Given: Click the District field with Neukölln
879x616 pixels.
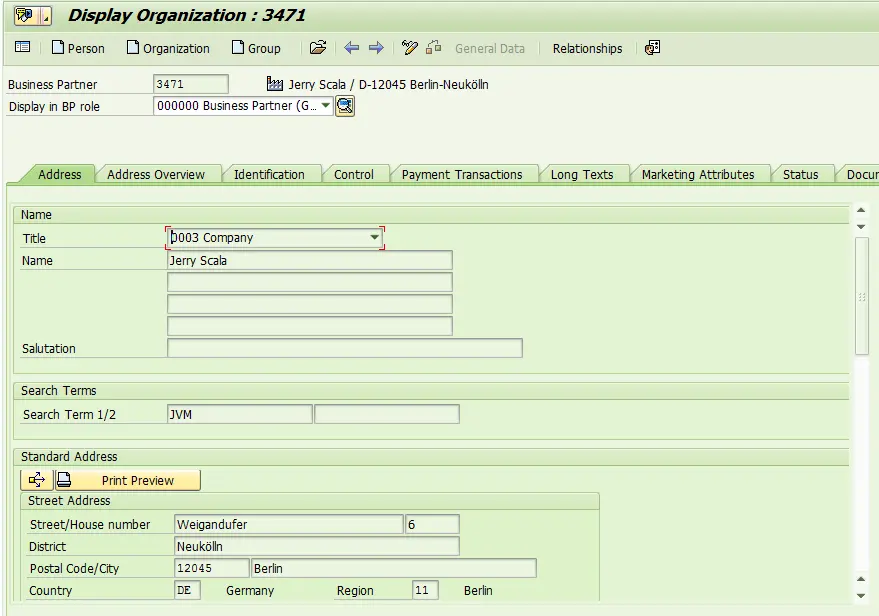Looking at the screenshot, I should tap(317, 546).
